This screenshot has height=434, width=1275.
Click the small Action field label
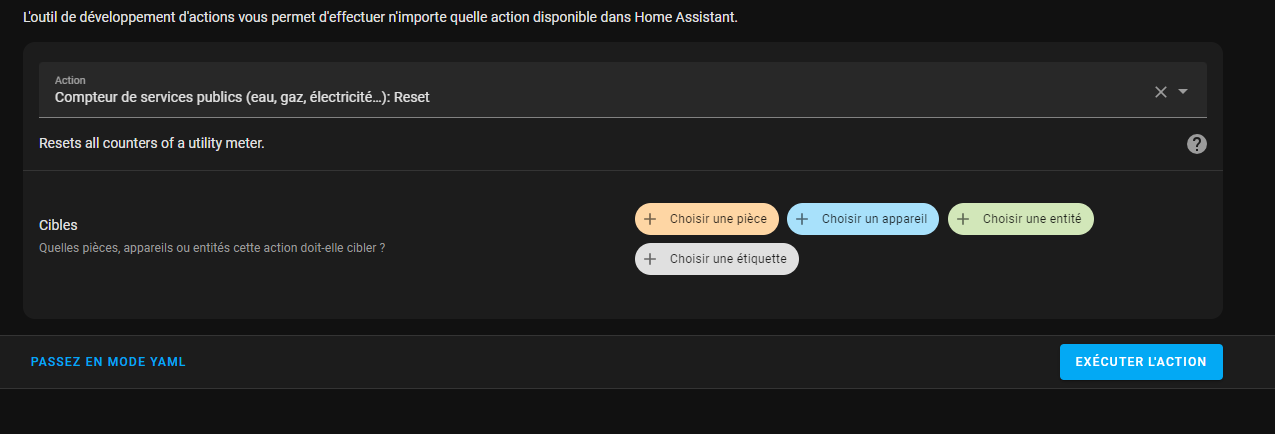pyautogui.click(x=70, y=80)
